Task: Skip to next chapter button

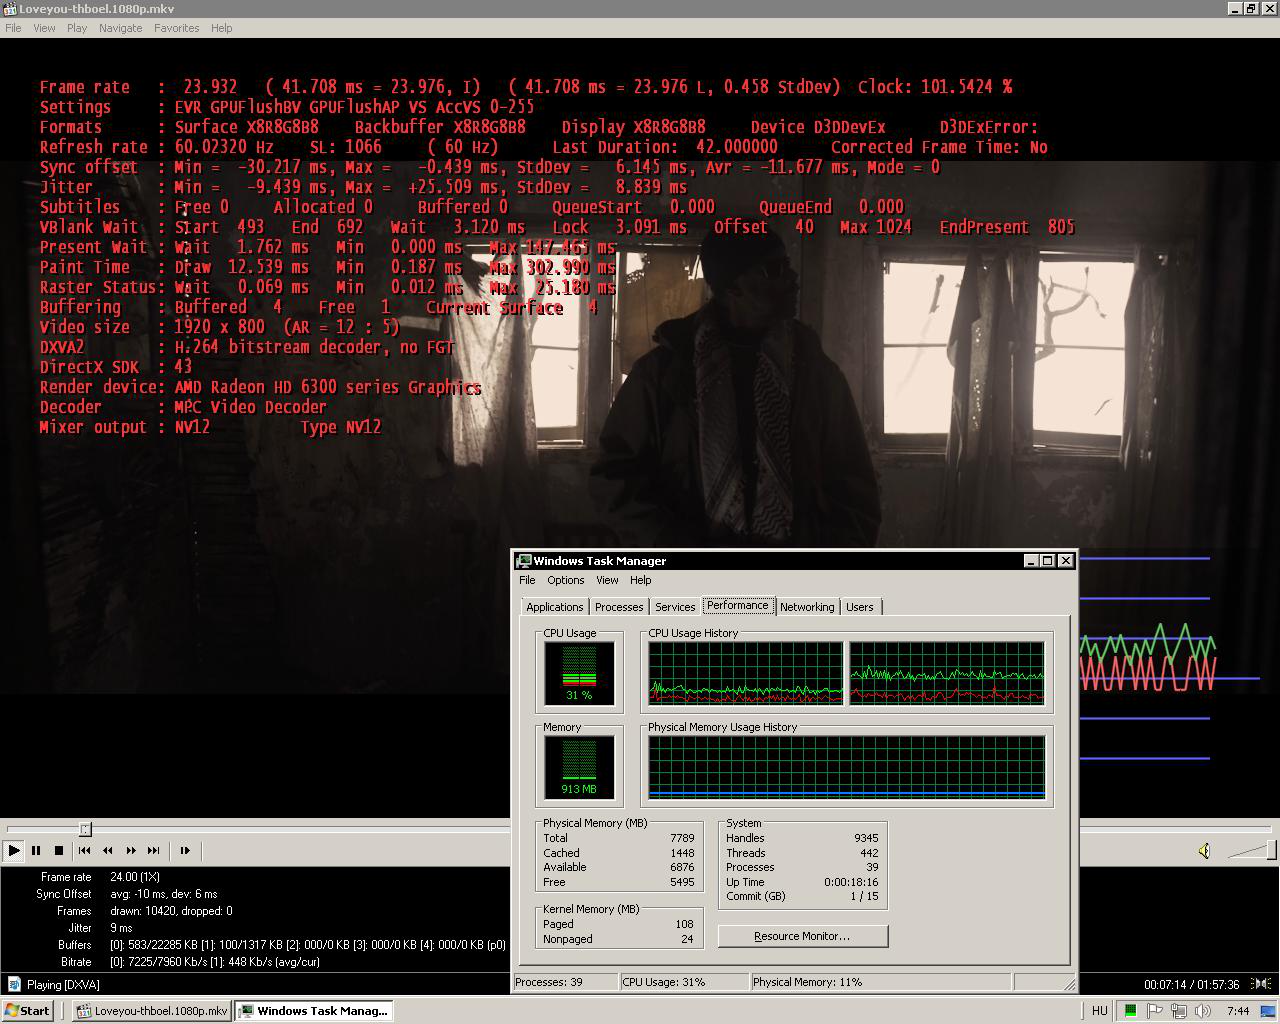Action: pos(154,851)
